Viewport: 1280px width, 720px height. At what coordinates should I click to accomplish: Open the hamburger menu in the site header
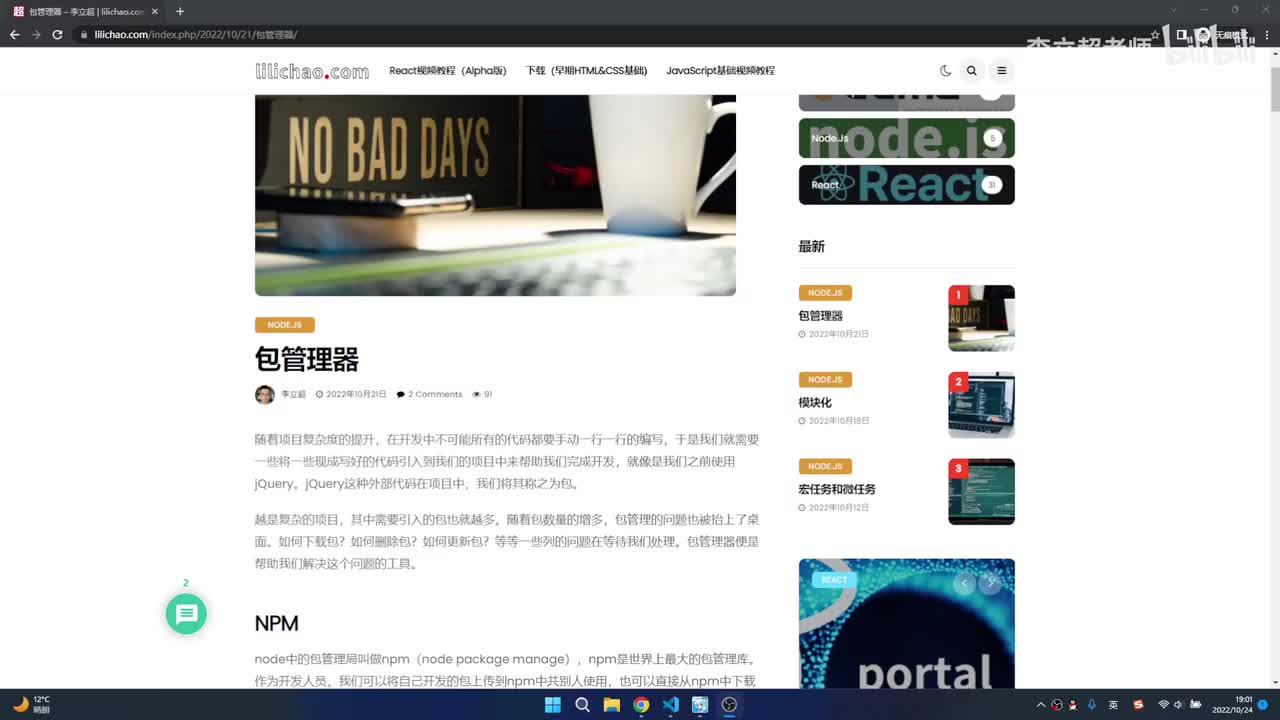tap(1001, 70)
